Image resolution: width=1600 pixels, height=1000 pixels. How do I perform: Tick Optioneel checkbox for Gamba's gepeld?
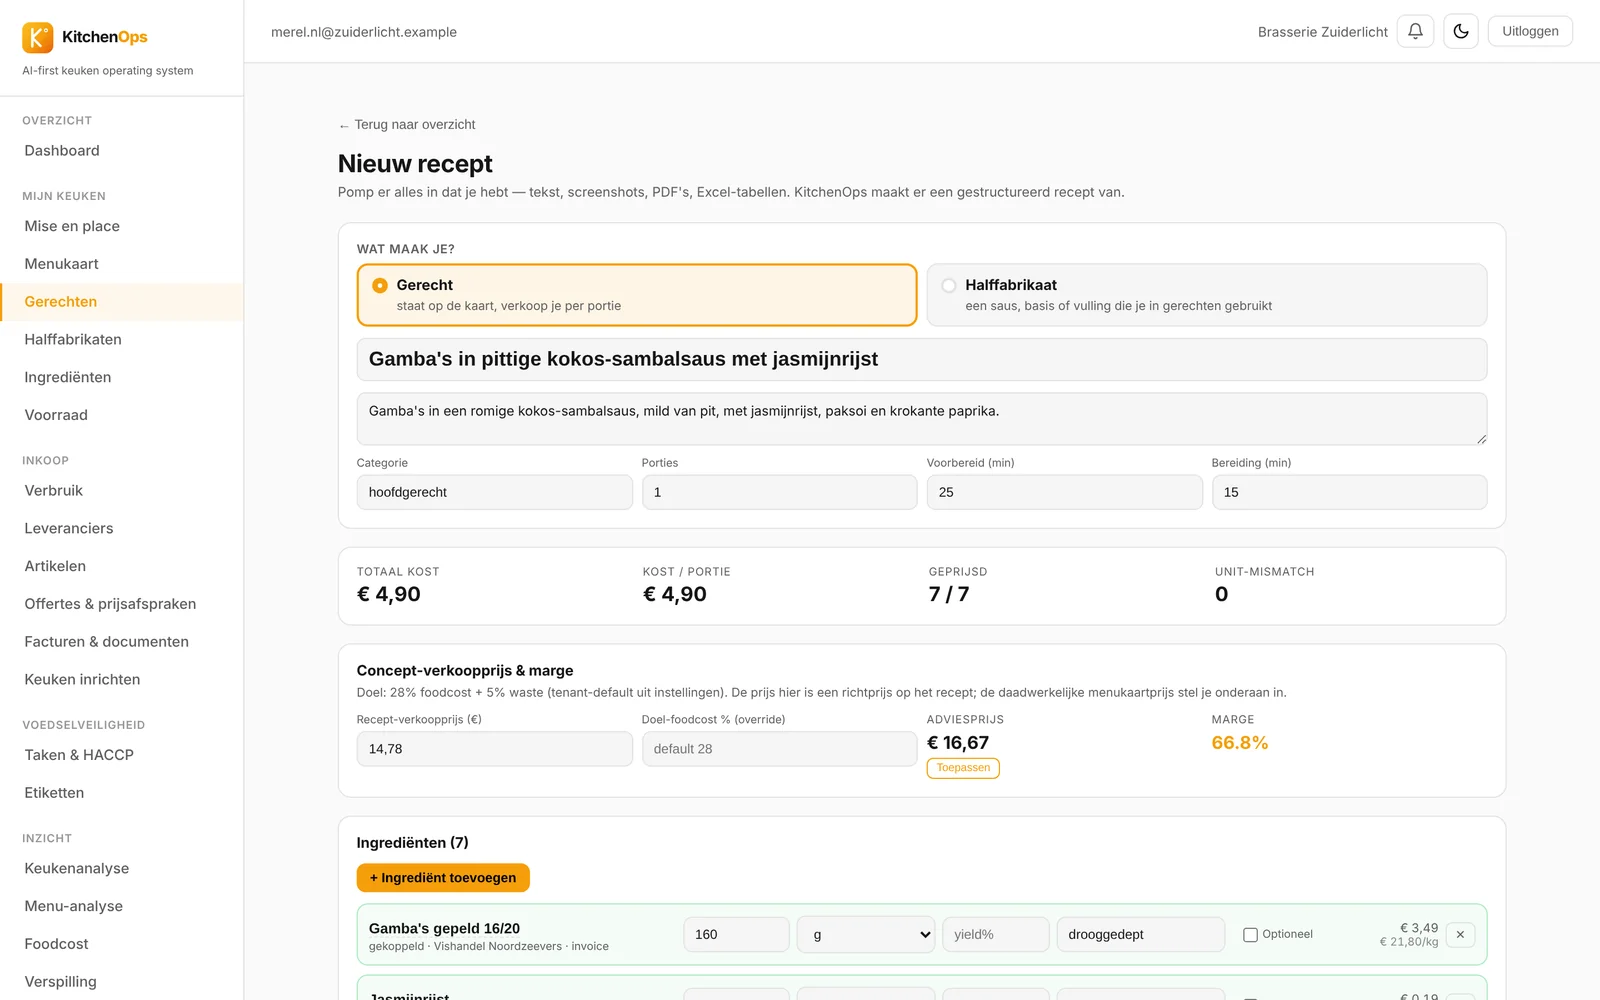[1250, 935]
